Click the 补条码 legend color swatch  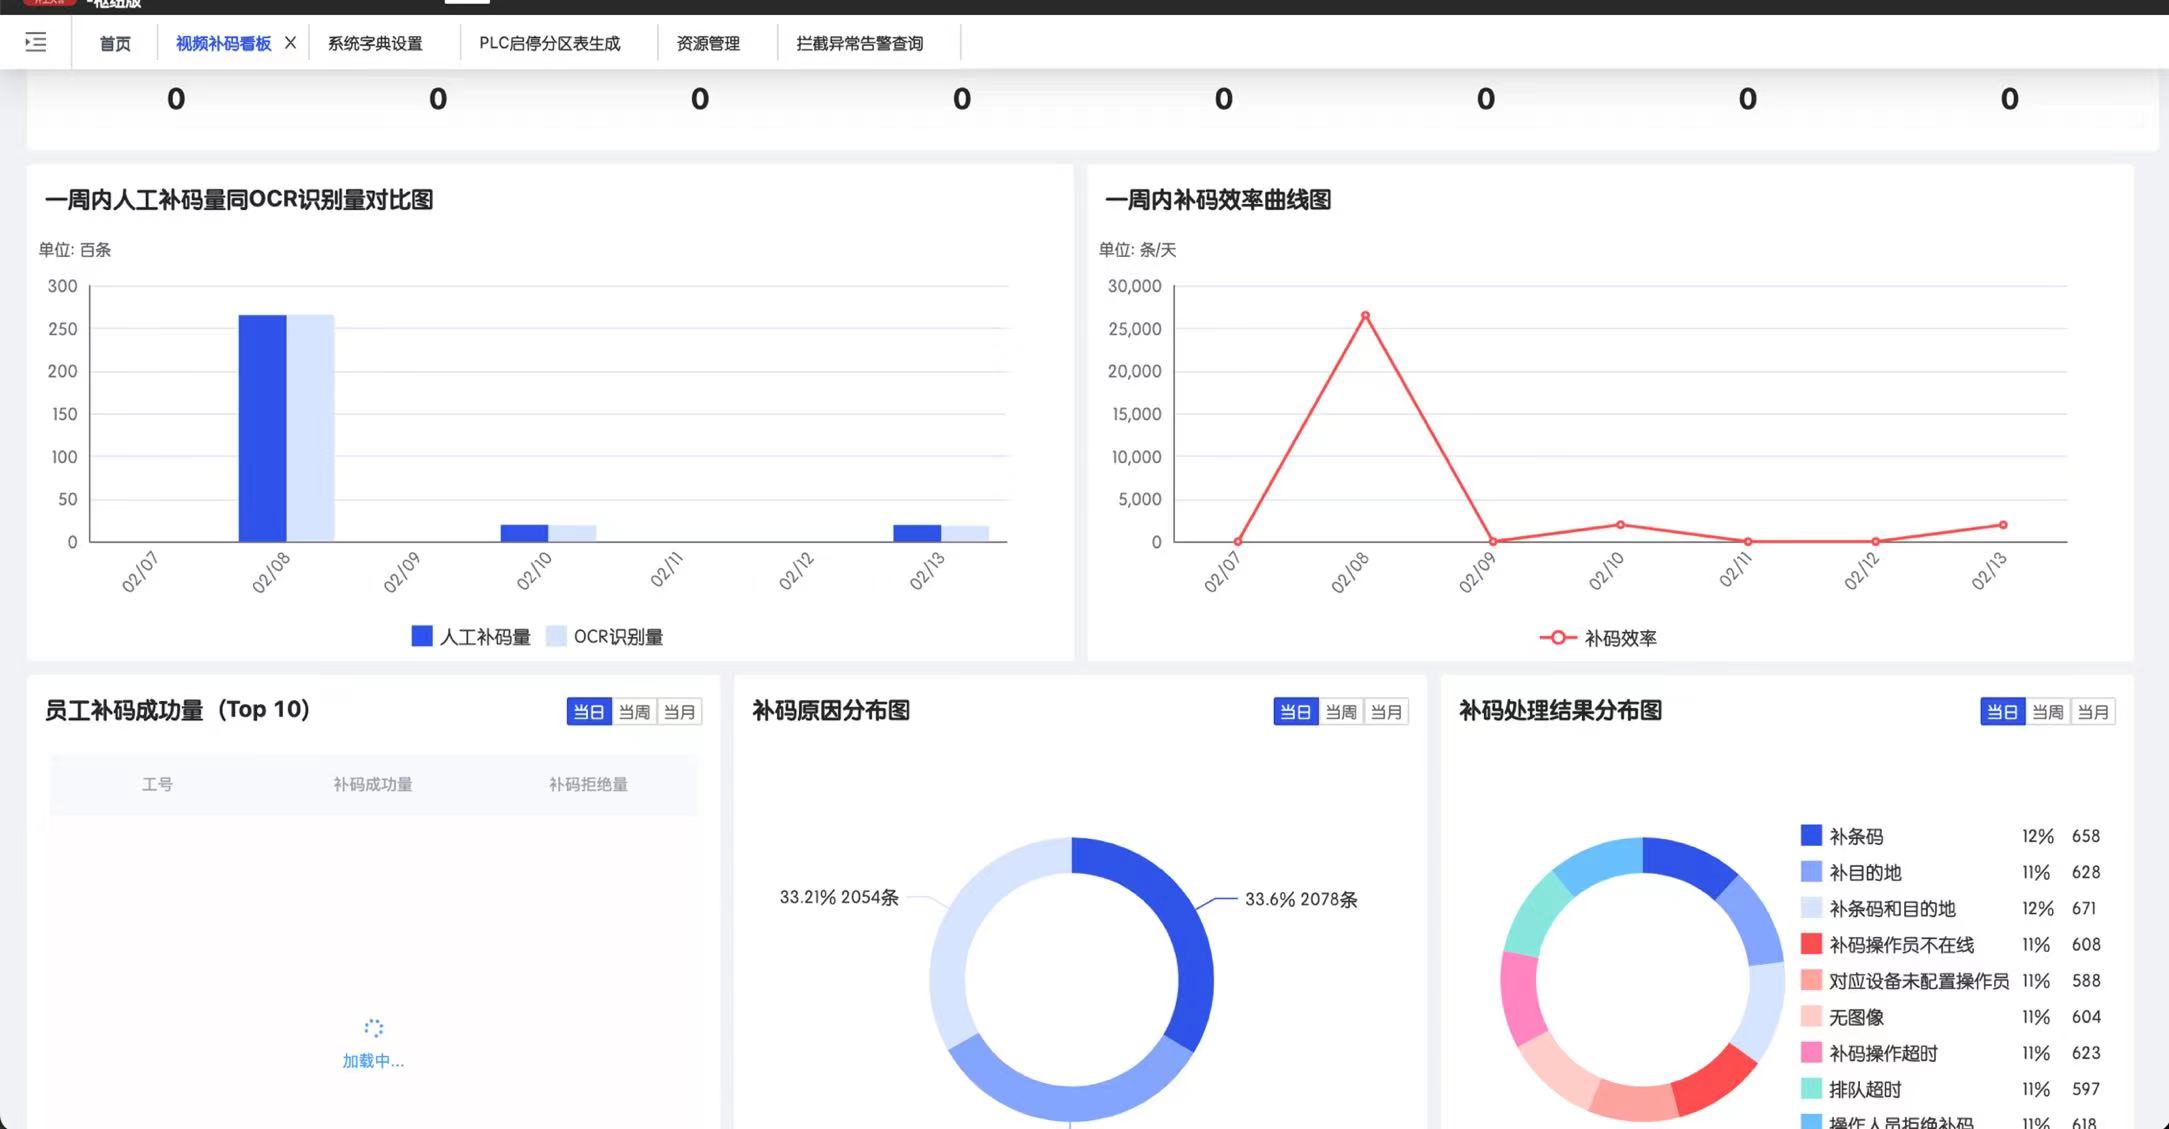click(1811, 835)
